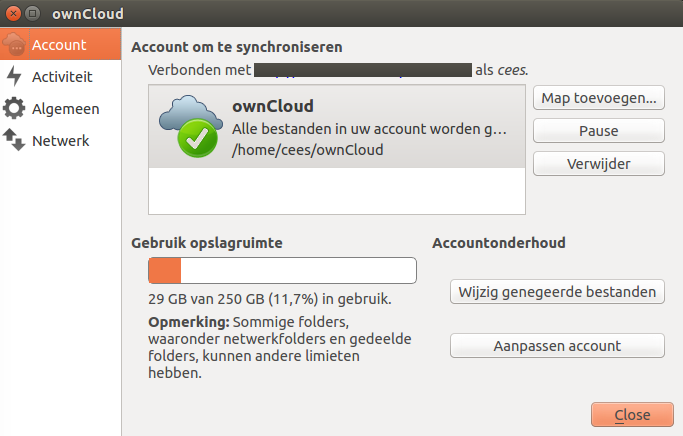
Task: Click the storage usage progress bar
Action: pyautogui.click(x=282, y=271)
